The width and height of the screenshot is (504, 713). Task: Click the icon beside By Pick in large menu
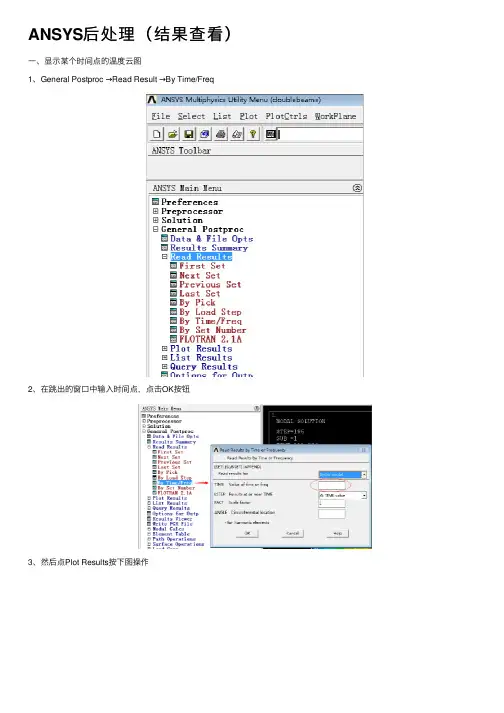pyautogui.click(x=174, y=303)
